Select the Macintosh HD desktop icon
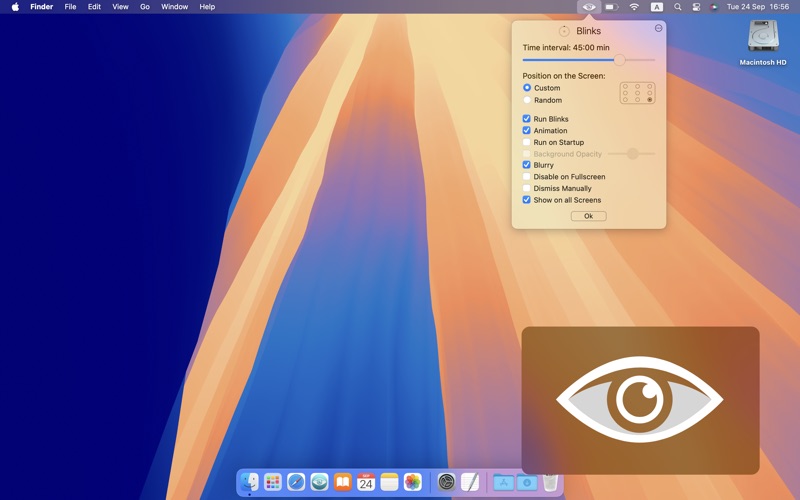 point(763,43)
